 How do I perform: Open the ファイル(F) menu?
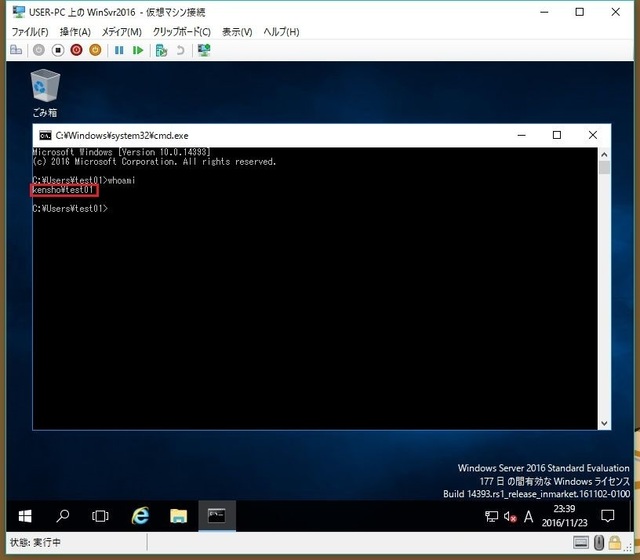coord(30,32)
